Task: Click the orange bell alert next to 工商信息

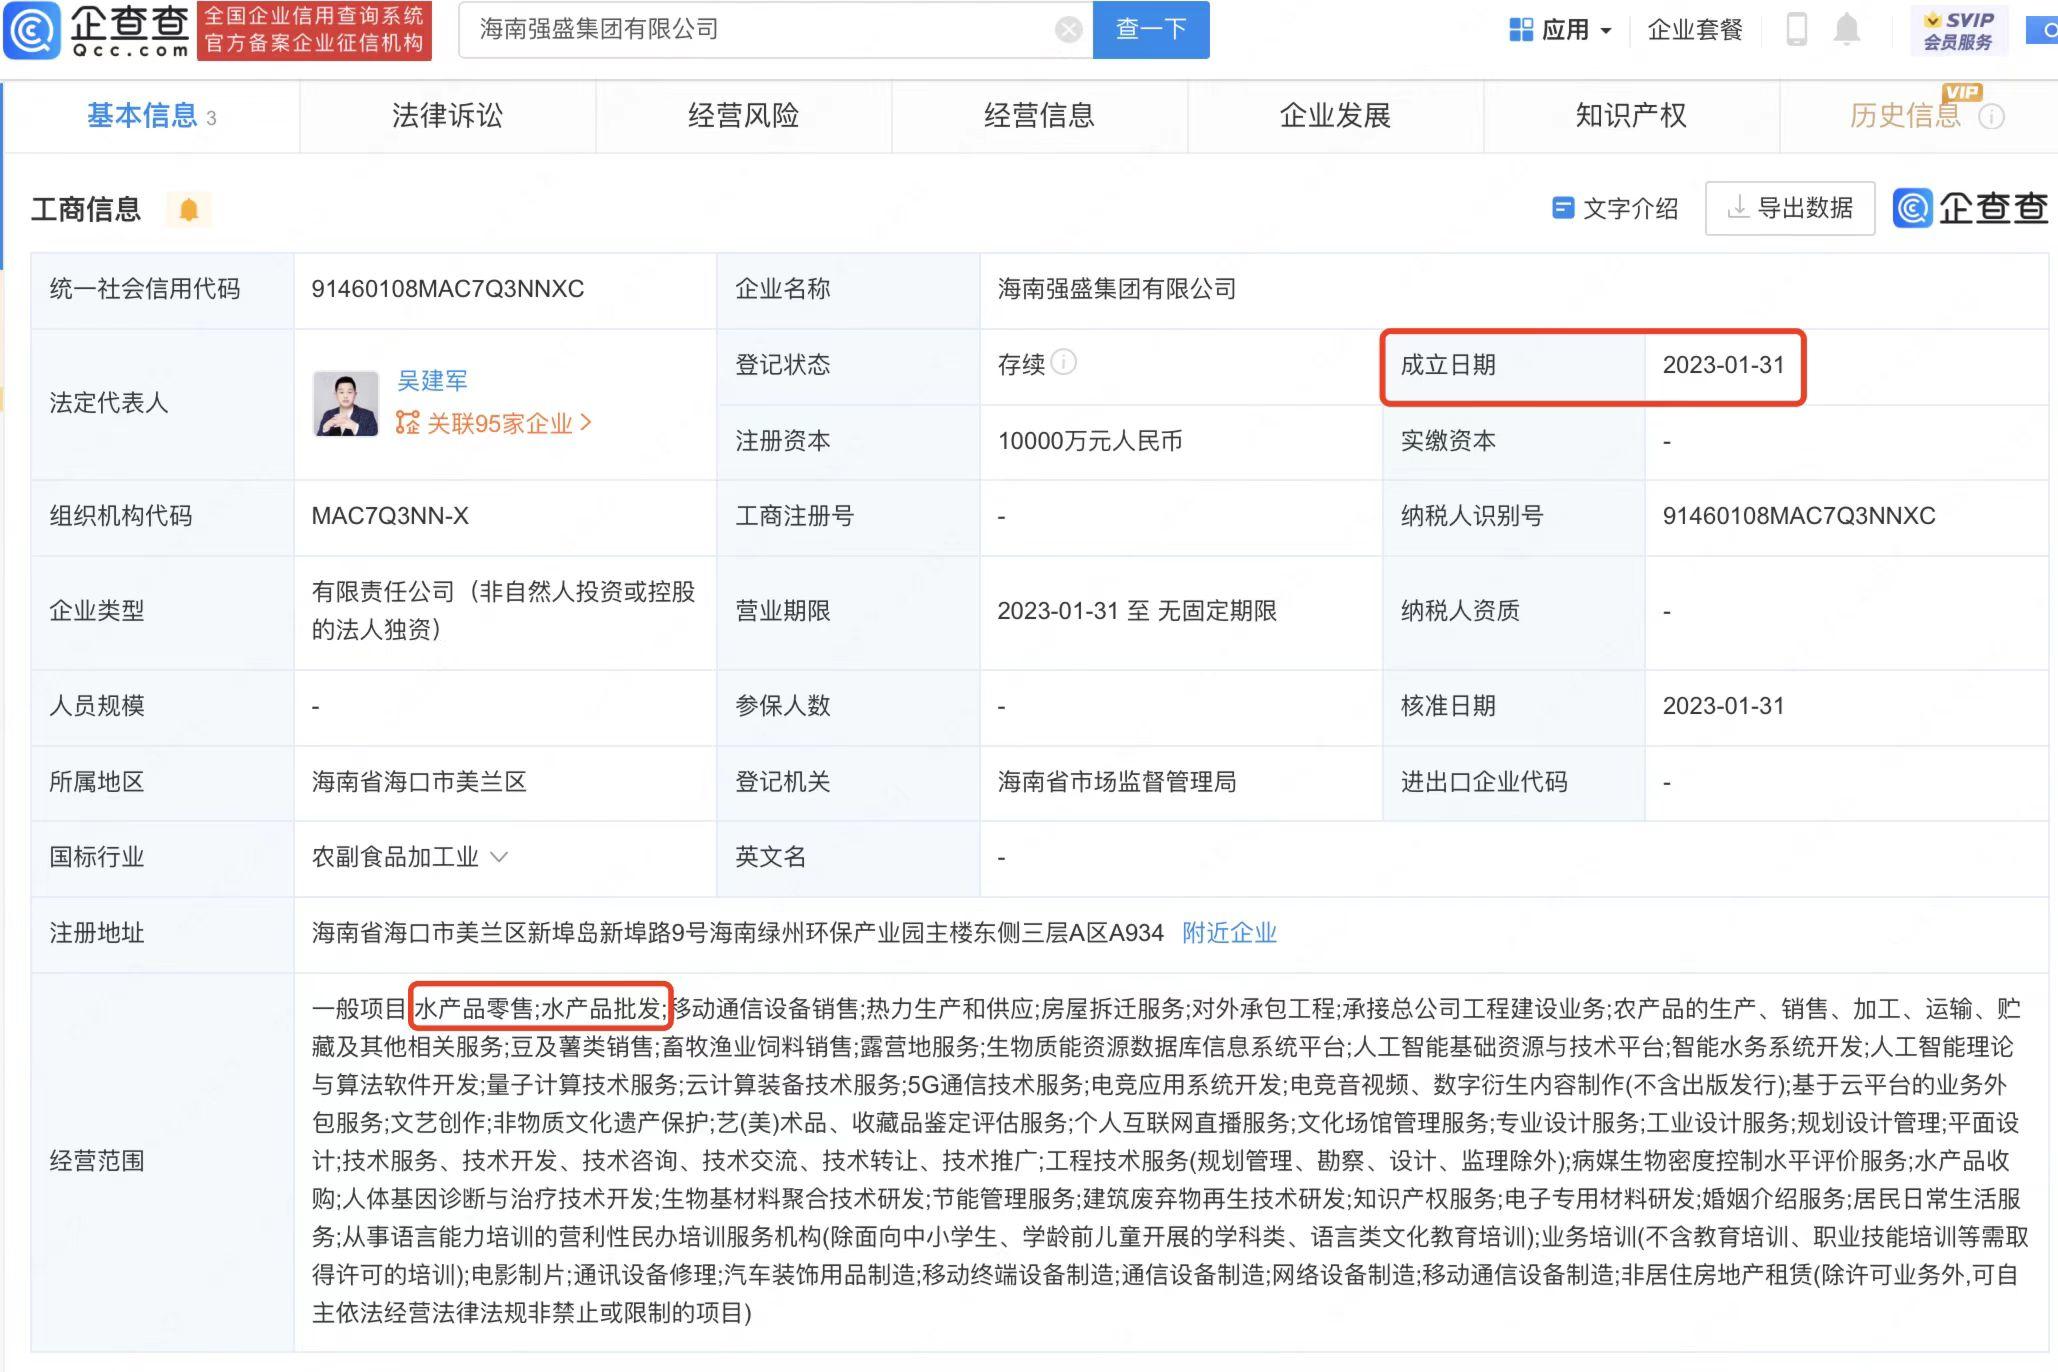Action: point(188,210)
